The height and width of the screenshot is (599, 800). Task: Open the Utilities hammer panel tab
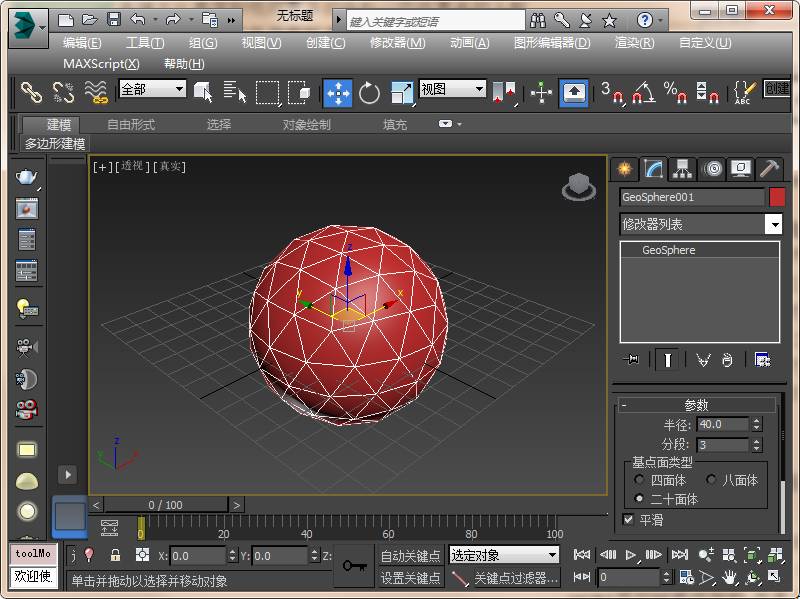(x=769, y=169)
